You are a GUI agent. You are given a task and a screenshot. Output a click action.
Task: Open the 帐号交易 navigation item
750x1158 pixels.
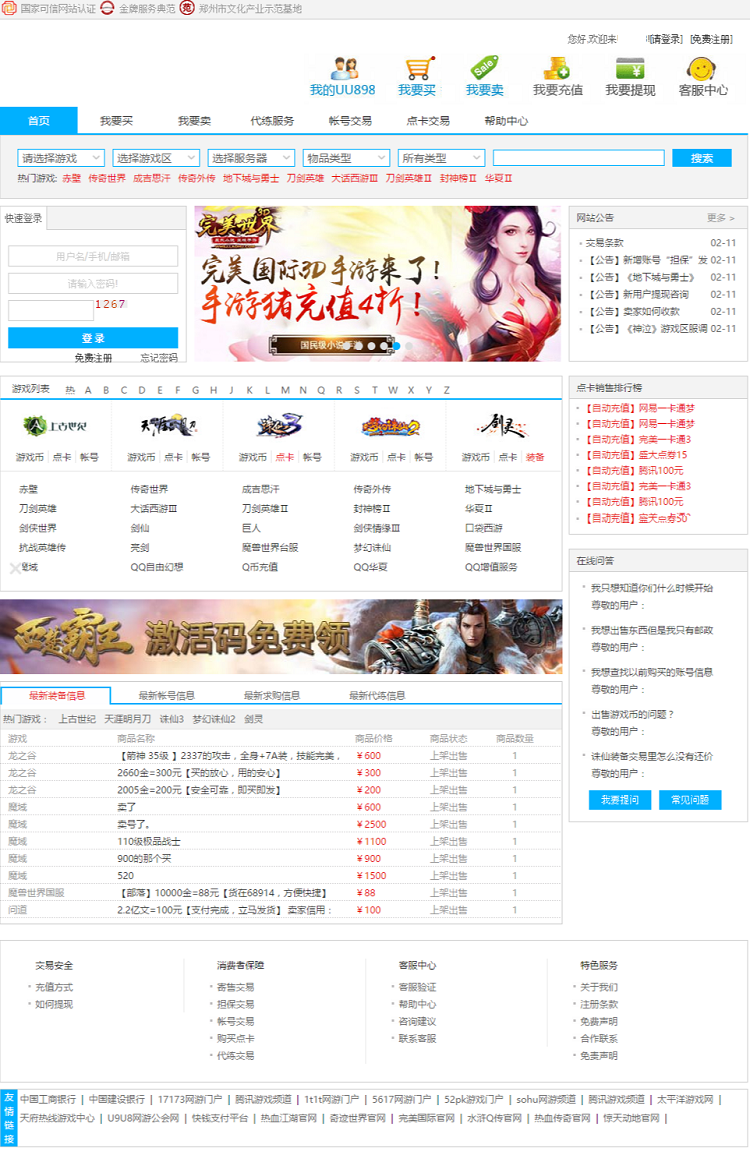pos(350,121)
